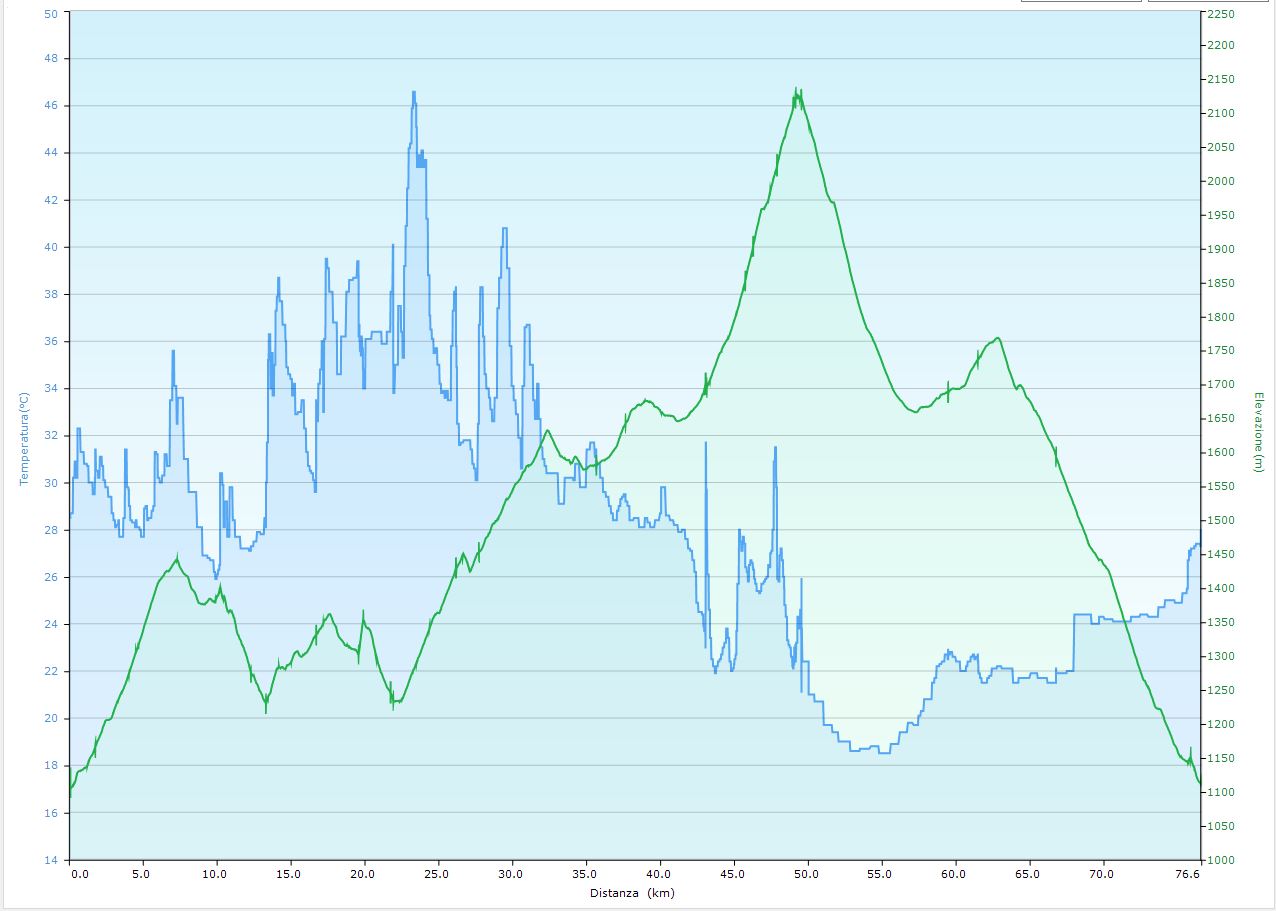Viewport: 1276px width, 911px height.
Task: Click the 14 label on temperature axis
Action: pyautogui.click(x=51, y=860)
